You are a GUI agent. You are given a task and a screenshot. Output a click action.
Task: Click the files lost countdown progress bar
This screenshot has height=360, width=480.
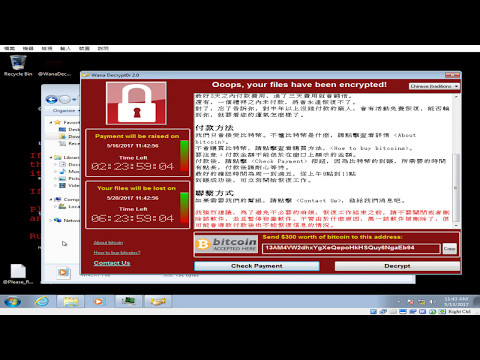(184, 208)
